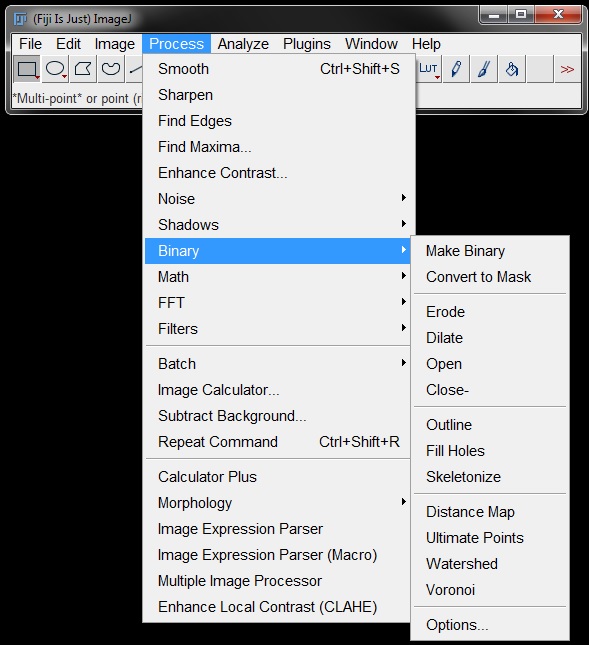Open Image Expression Parser
589x645 pixels.
pos(278,529)
